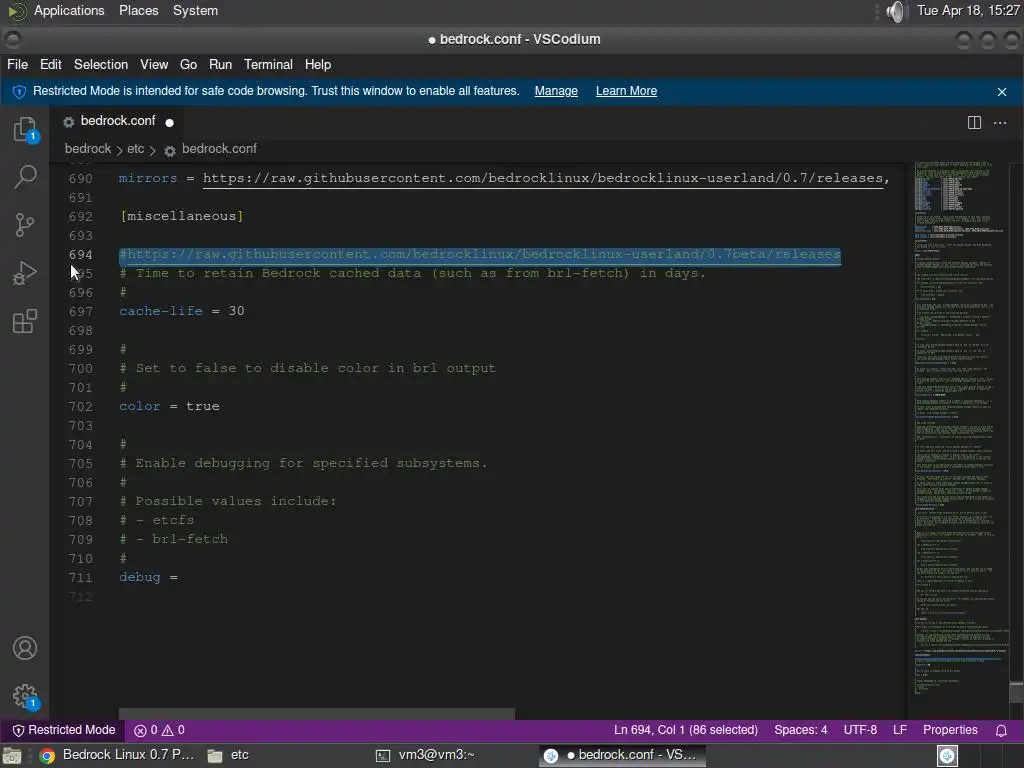Switch to the vm3@vm3 terminal taskbar item
The image size is (1024, 768).
point(426,755)
